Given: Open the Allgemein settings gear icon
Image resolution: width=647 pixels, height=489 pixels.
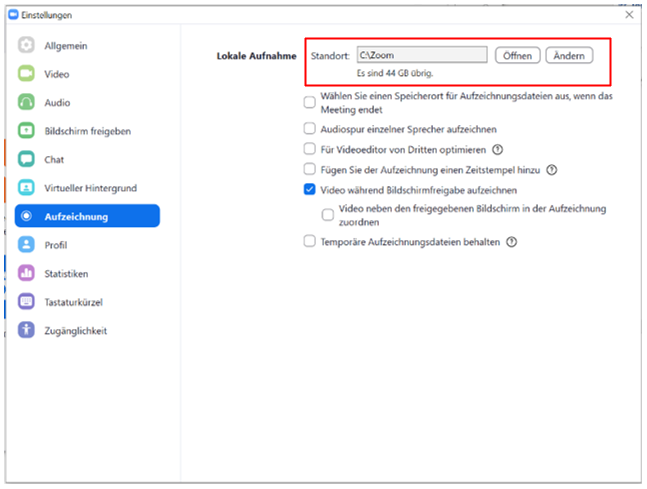Looking at the screenshot, I should (26, 45).
